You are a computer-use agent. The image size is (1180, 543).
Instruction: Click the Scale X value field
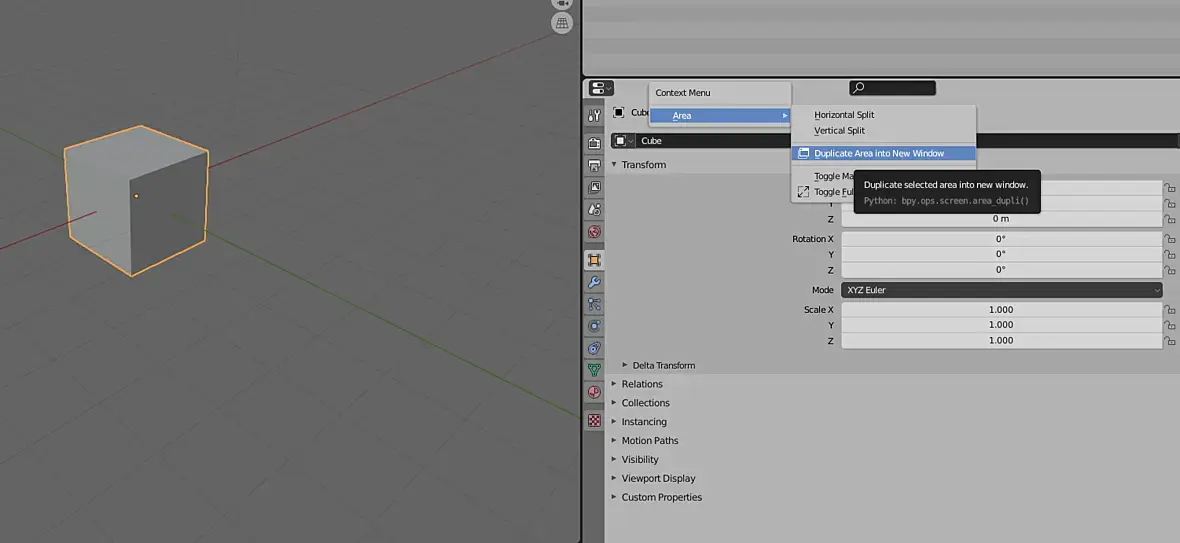(x=1002, y=310)
